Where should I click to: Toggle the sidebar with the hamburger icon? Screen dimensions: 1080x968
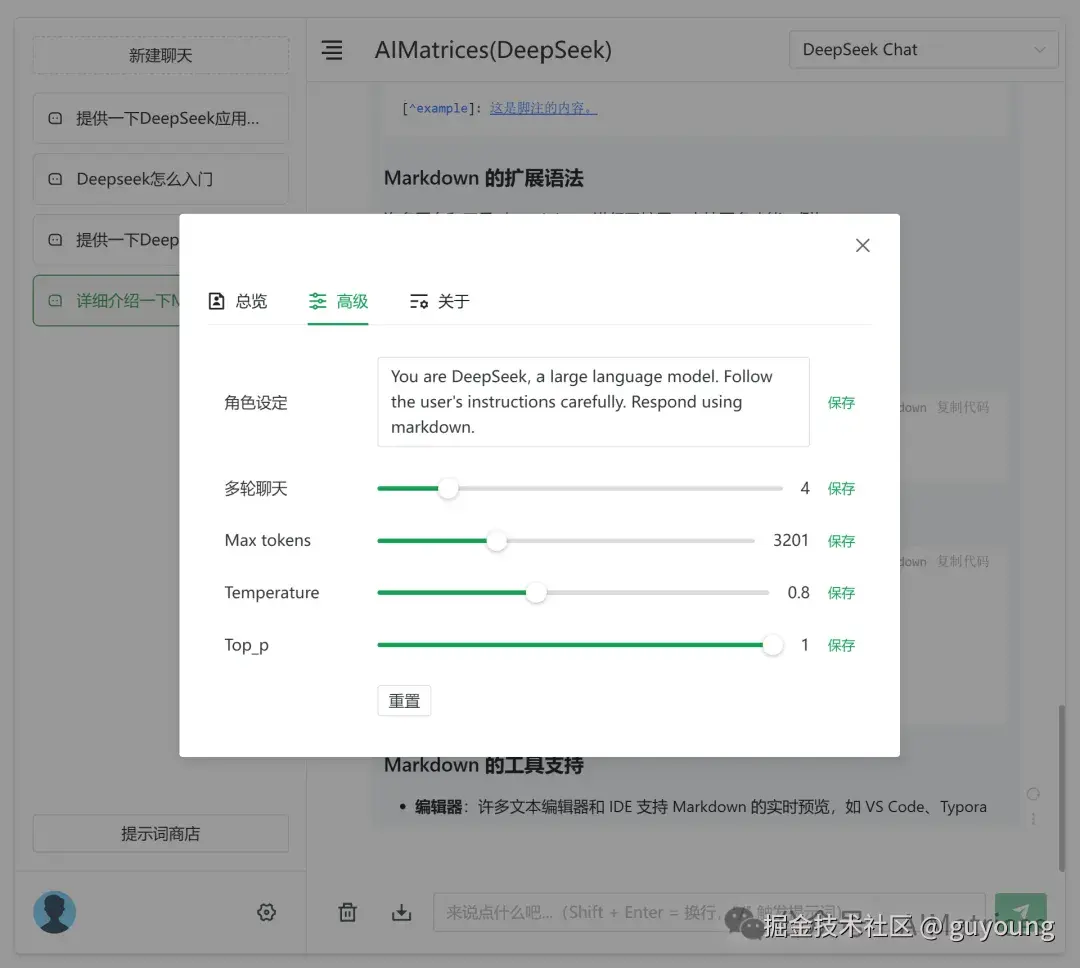[x=331, y=49]
